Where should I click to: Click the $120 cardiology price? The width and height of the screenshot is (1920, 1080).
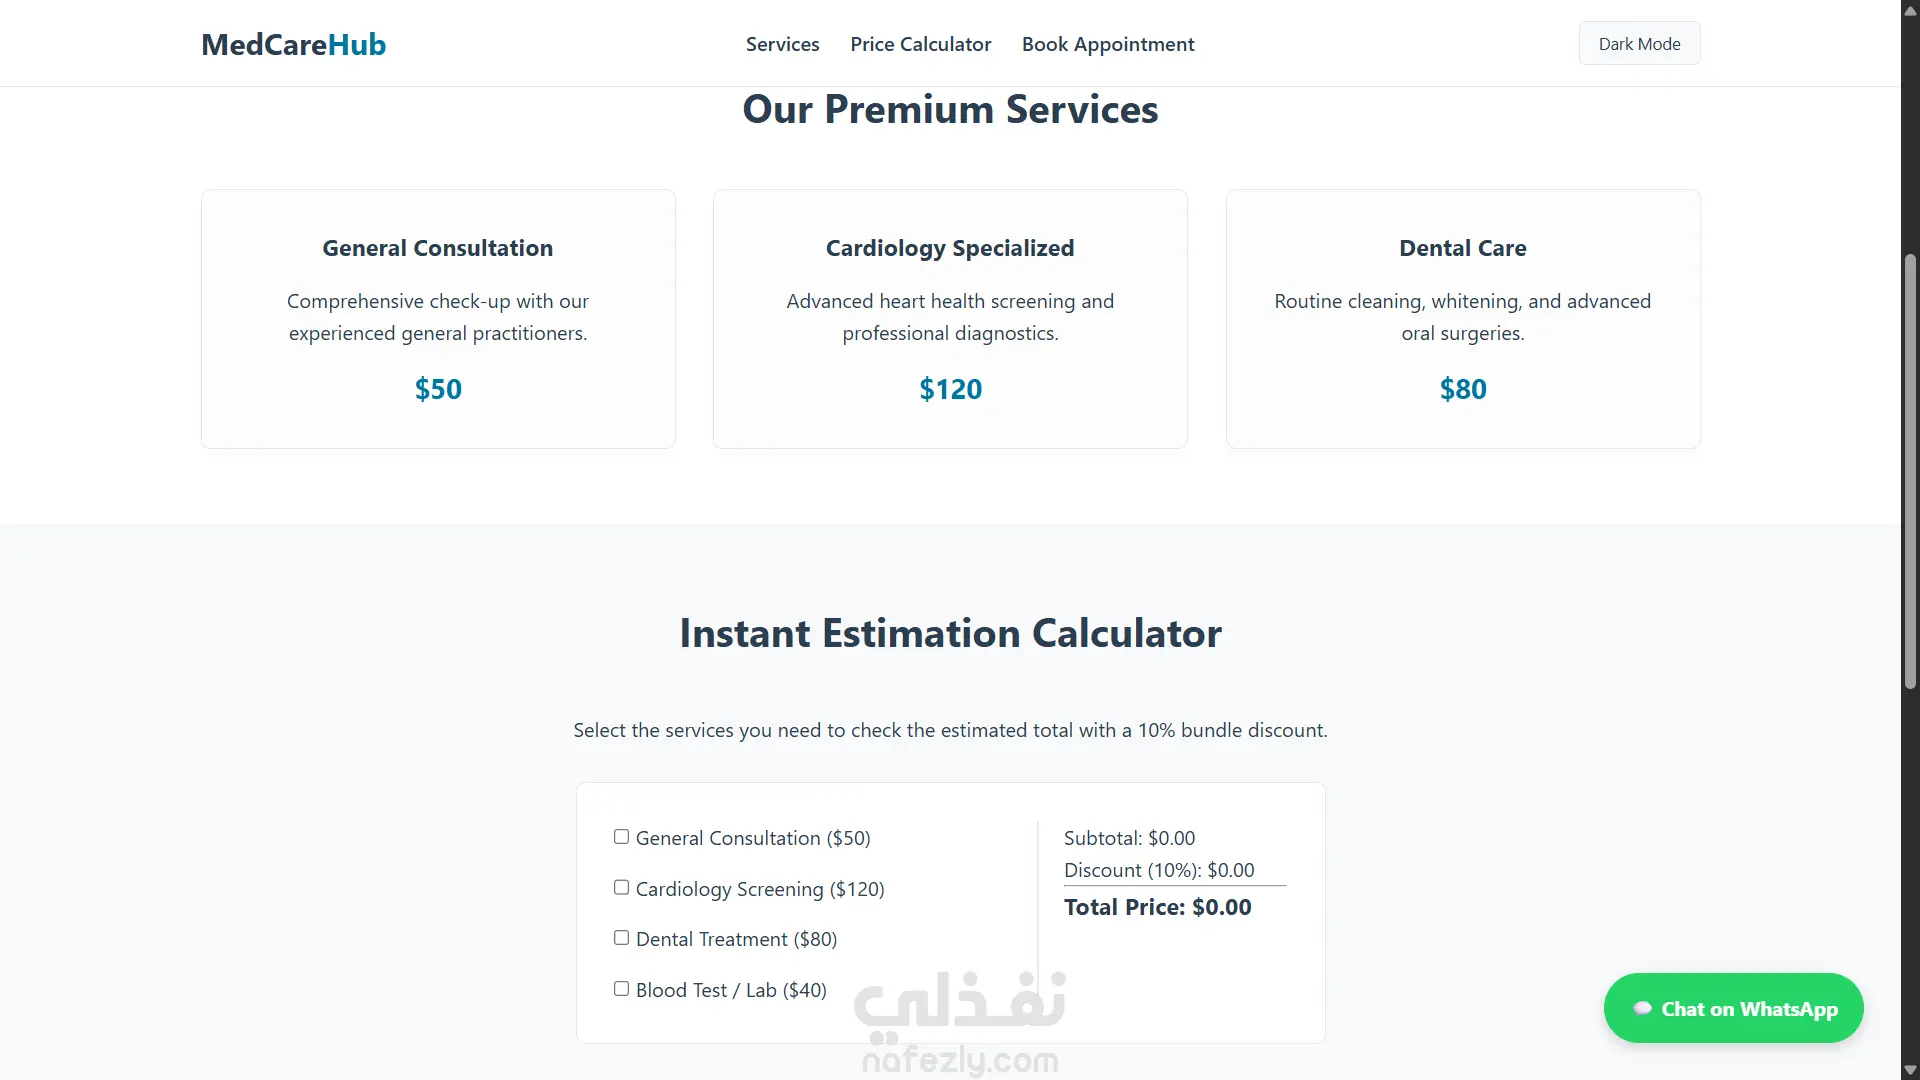(x=950, y=389)
